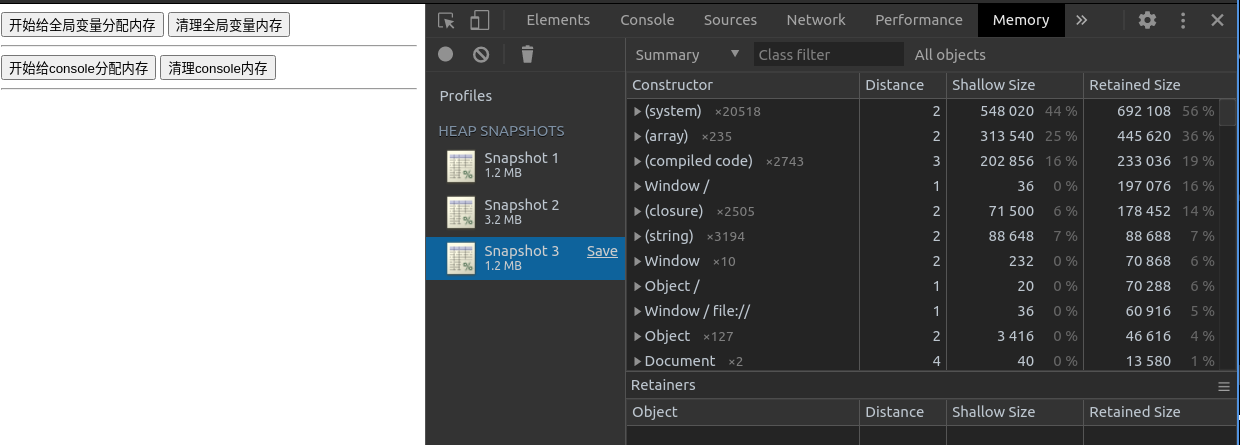Image resolution: width=1240 pixels, height=445 pixels.
Task: Click the 清理全局变量内存 button
Action: point(228,25)
